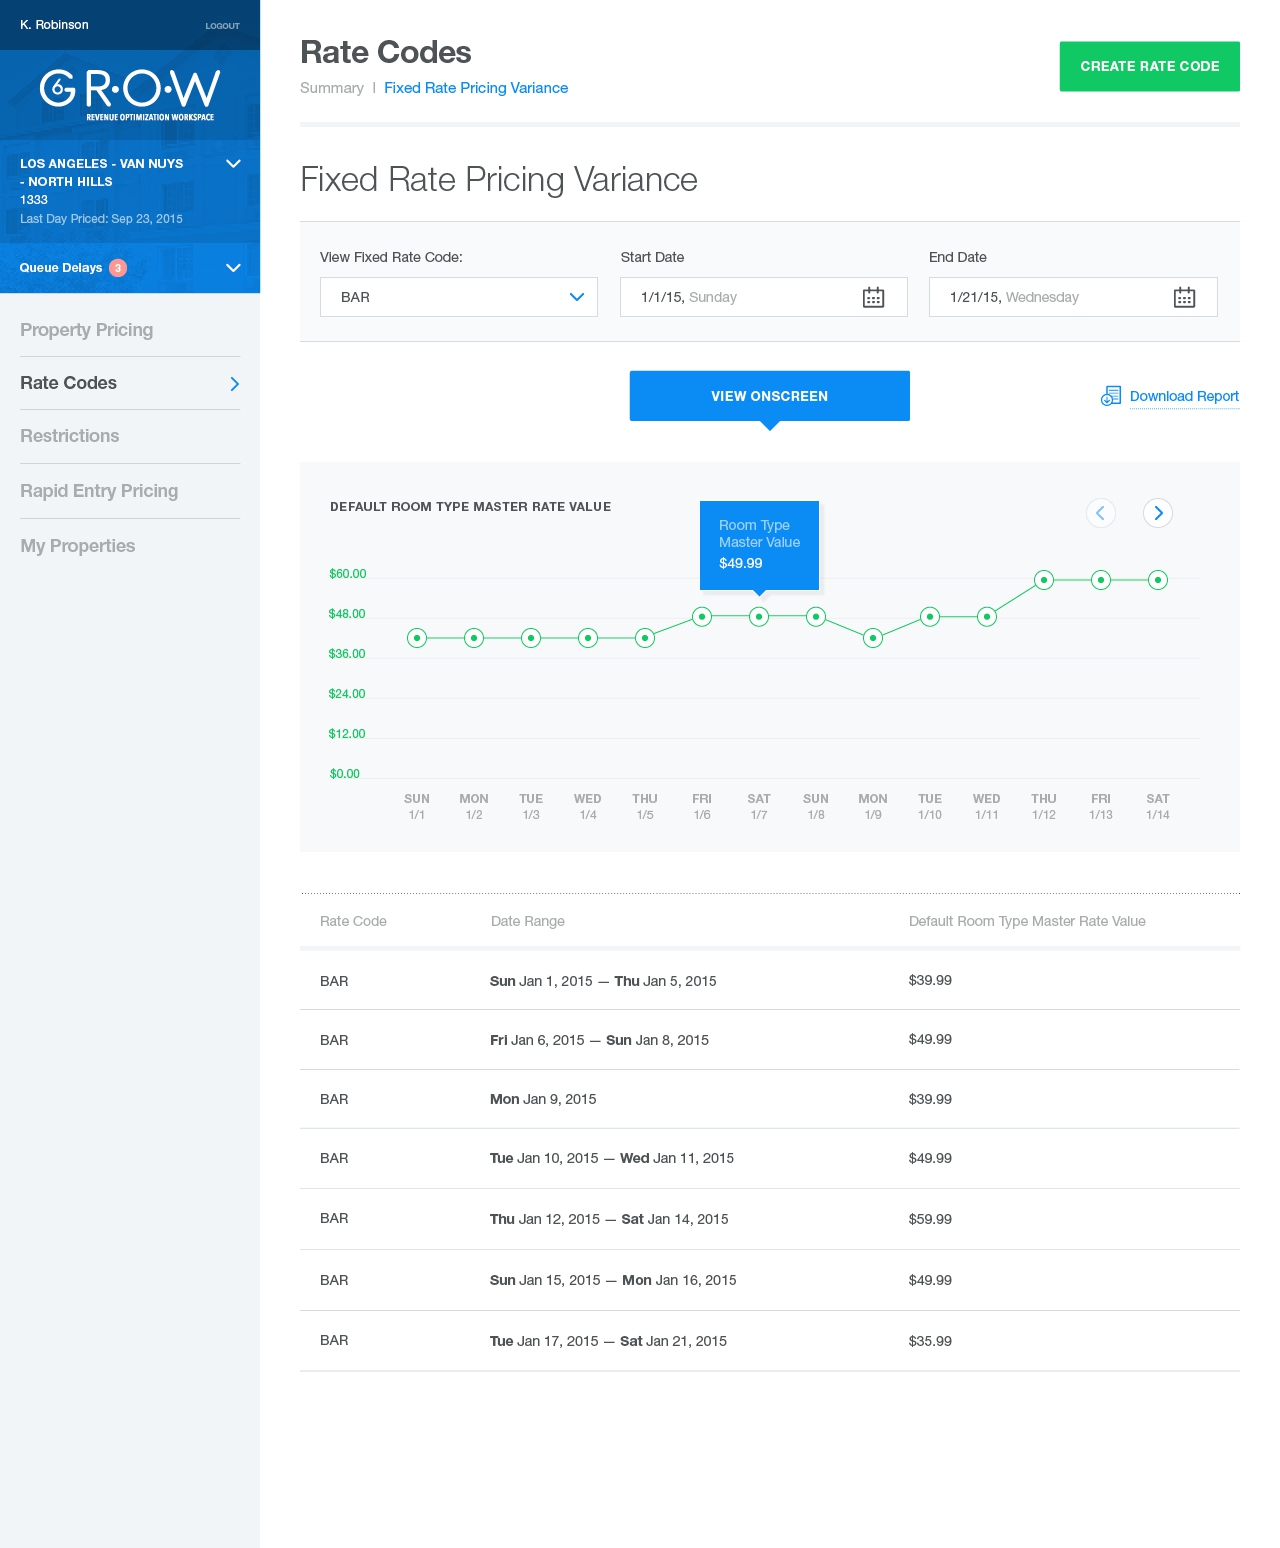The height and width of the screenshot is (1548, 1280).
Task: Open the End Date calendar picker icon
Action: pyautogui.click(x=1184, y=297)
